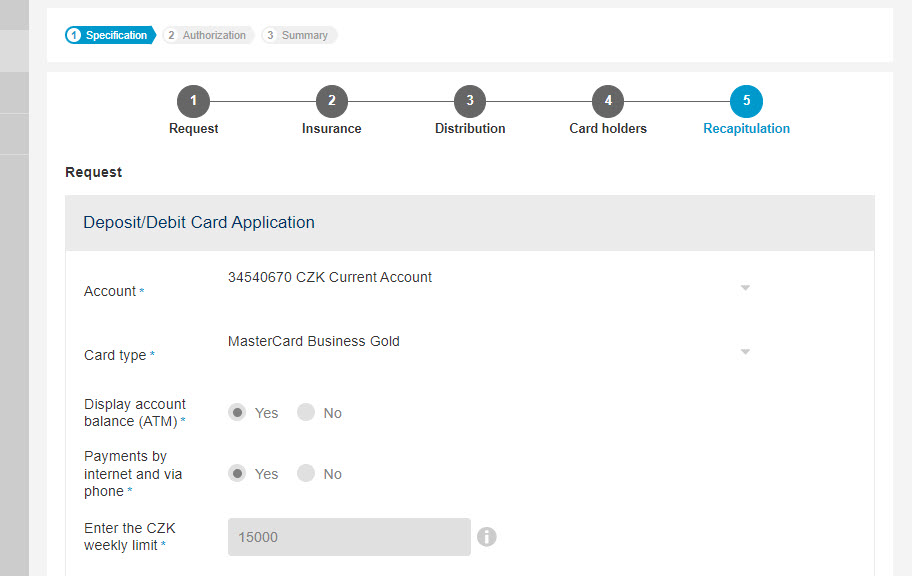Go to step 1 Request circle

coord(193,101)
